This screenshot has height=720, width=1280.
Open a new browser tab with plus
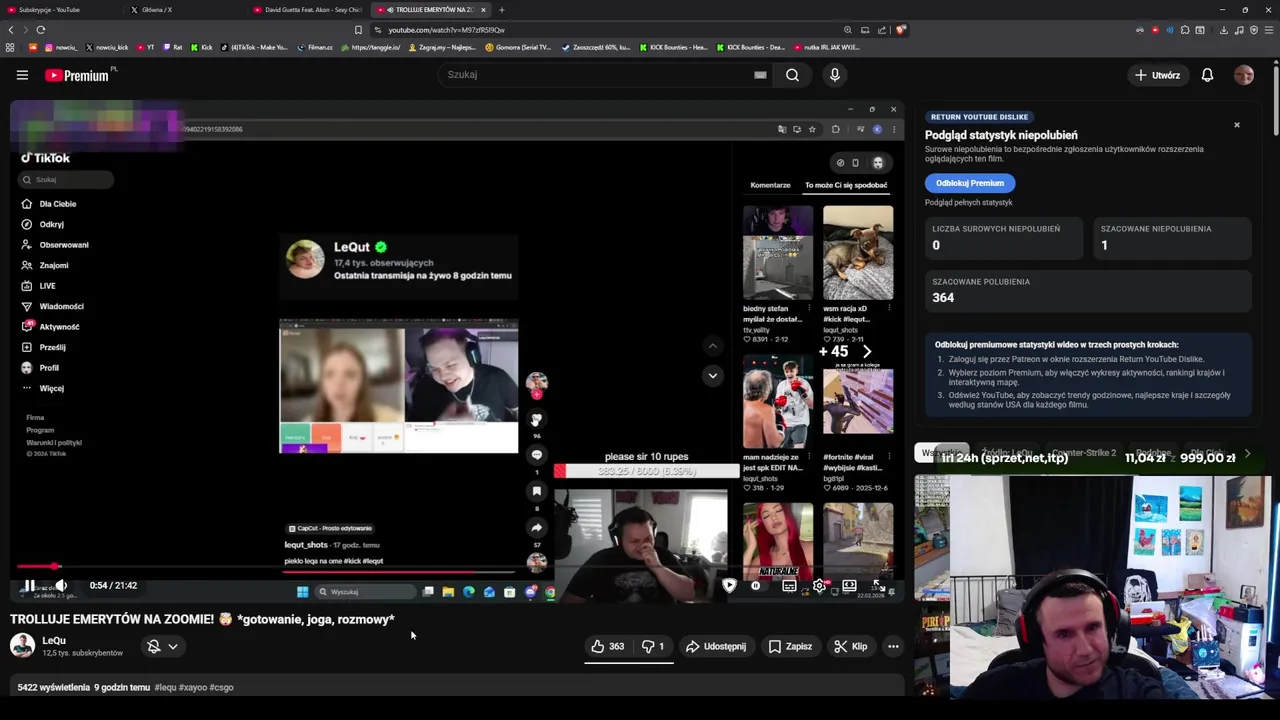click(x=501, y=10)
